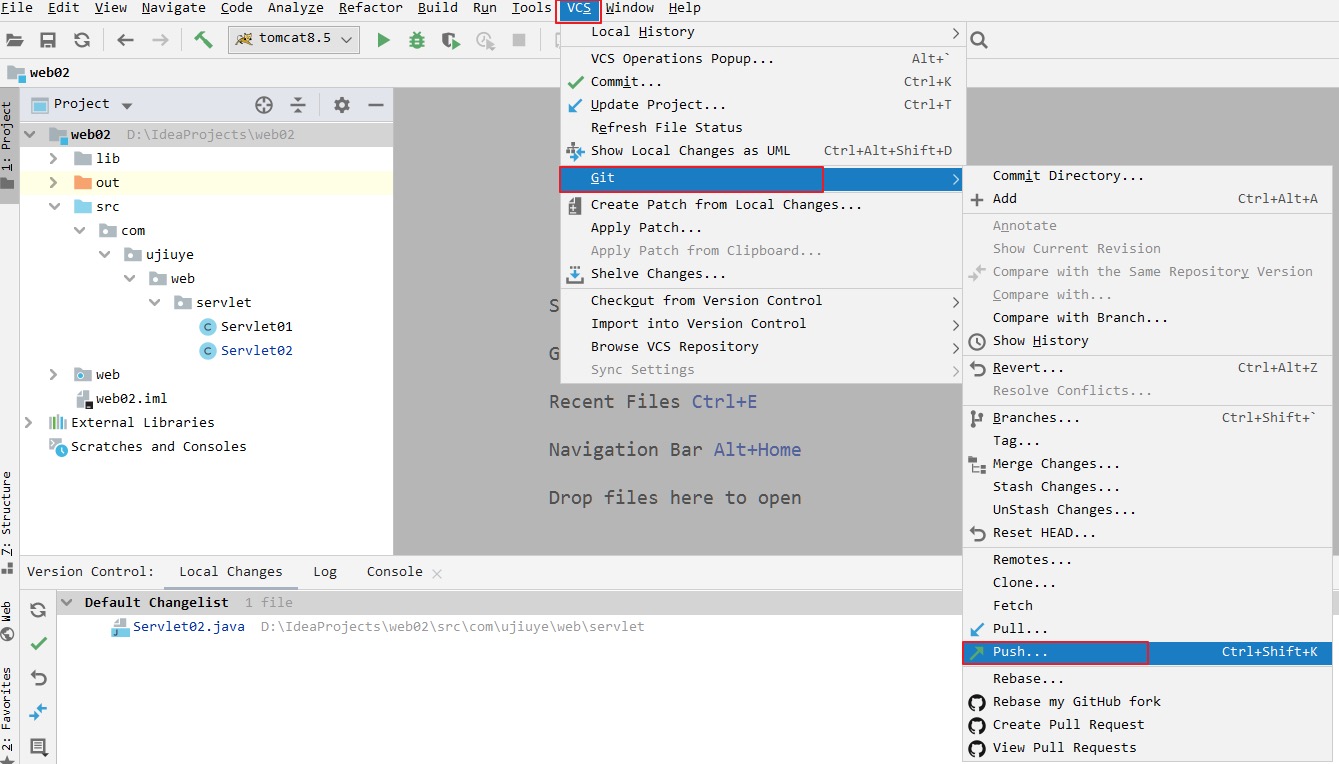Choose Pull... from Git submenu

pyautogui.click(x=1148, y=629)
